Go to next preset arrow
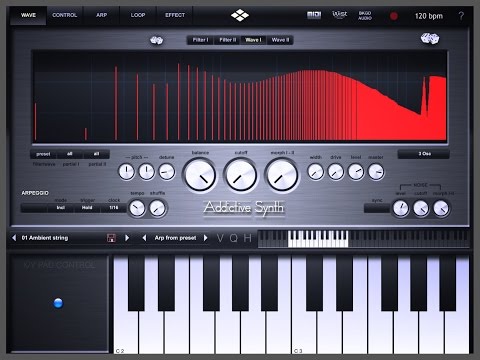 (127, 238)
